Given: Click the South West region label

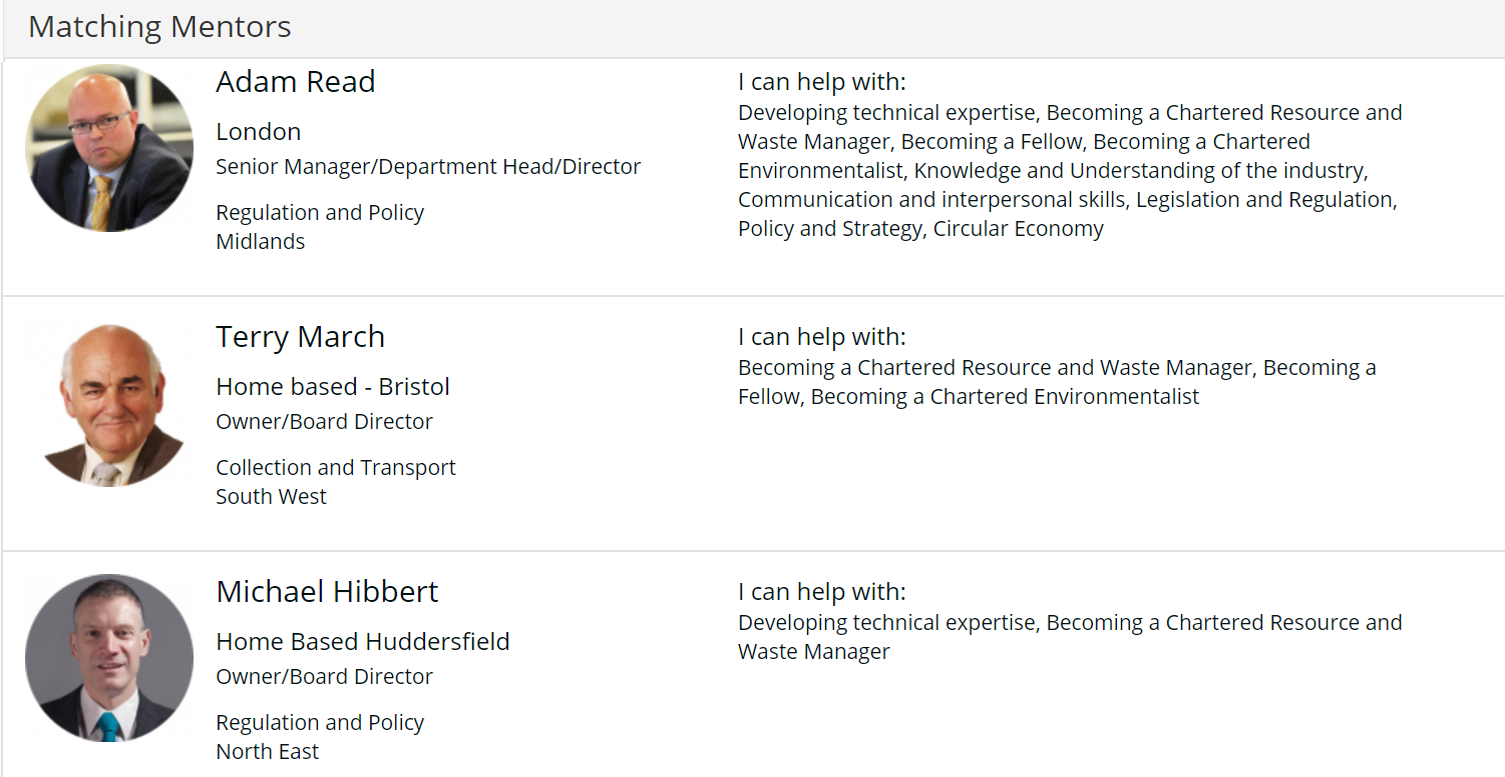Looking at the screenshot, I should 271,497.
